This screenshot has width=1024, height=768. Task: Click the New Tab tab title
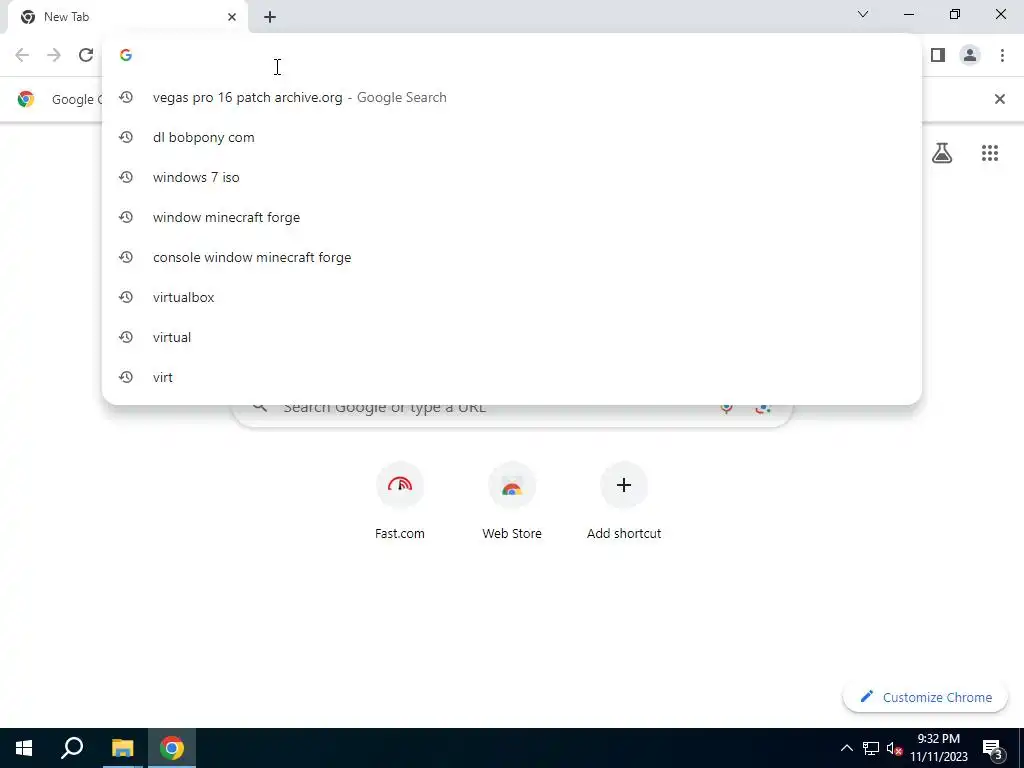(66, 17)
